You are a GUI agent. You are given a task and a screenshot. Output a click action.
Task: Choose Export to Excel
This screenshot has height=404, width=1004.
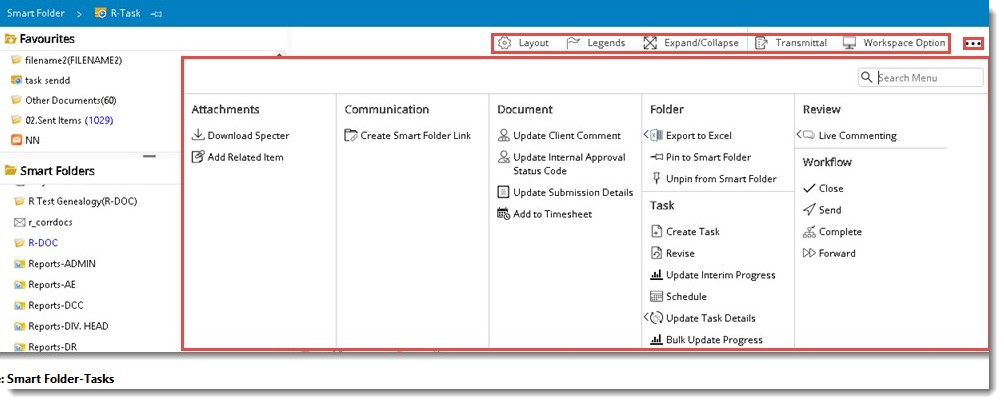[x=698, y=135]
